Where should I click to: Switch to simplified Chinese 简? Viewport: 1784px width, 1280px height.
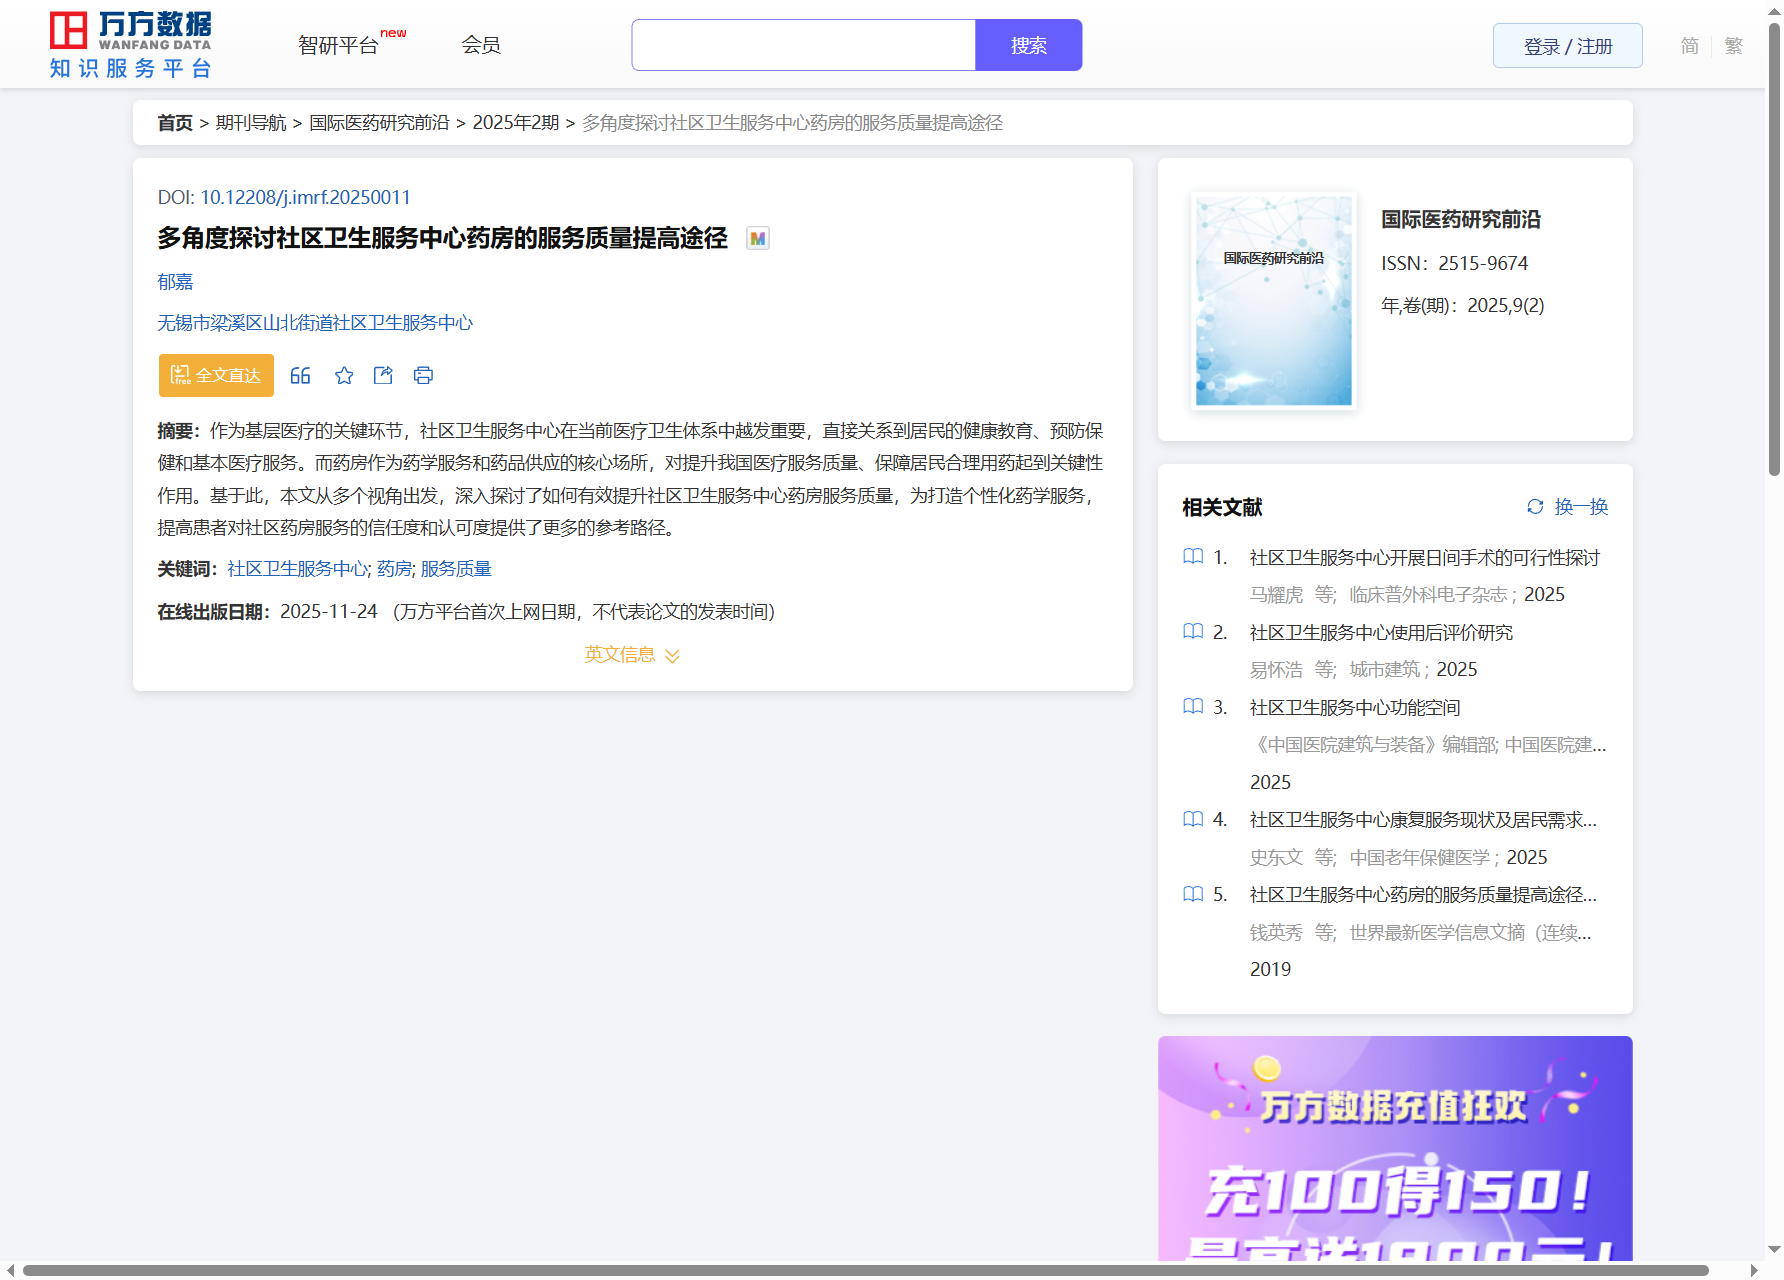click(1689, 46)
